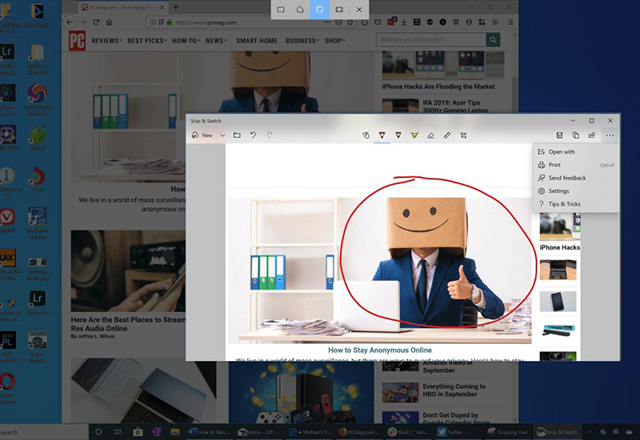The width and height of the screenshot is (640, 440).
Task: Share the snip via share icon
Action: click(x=591, y=135)
